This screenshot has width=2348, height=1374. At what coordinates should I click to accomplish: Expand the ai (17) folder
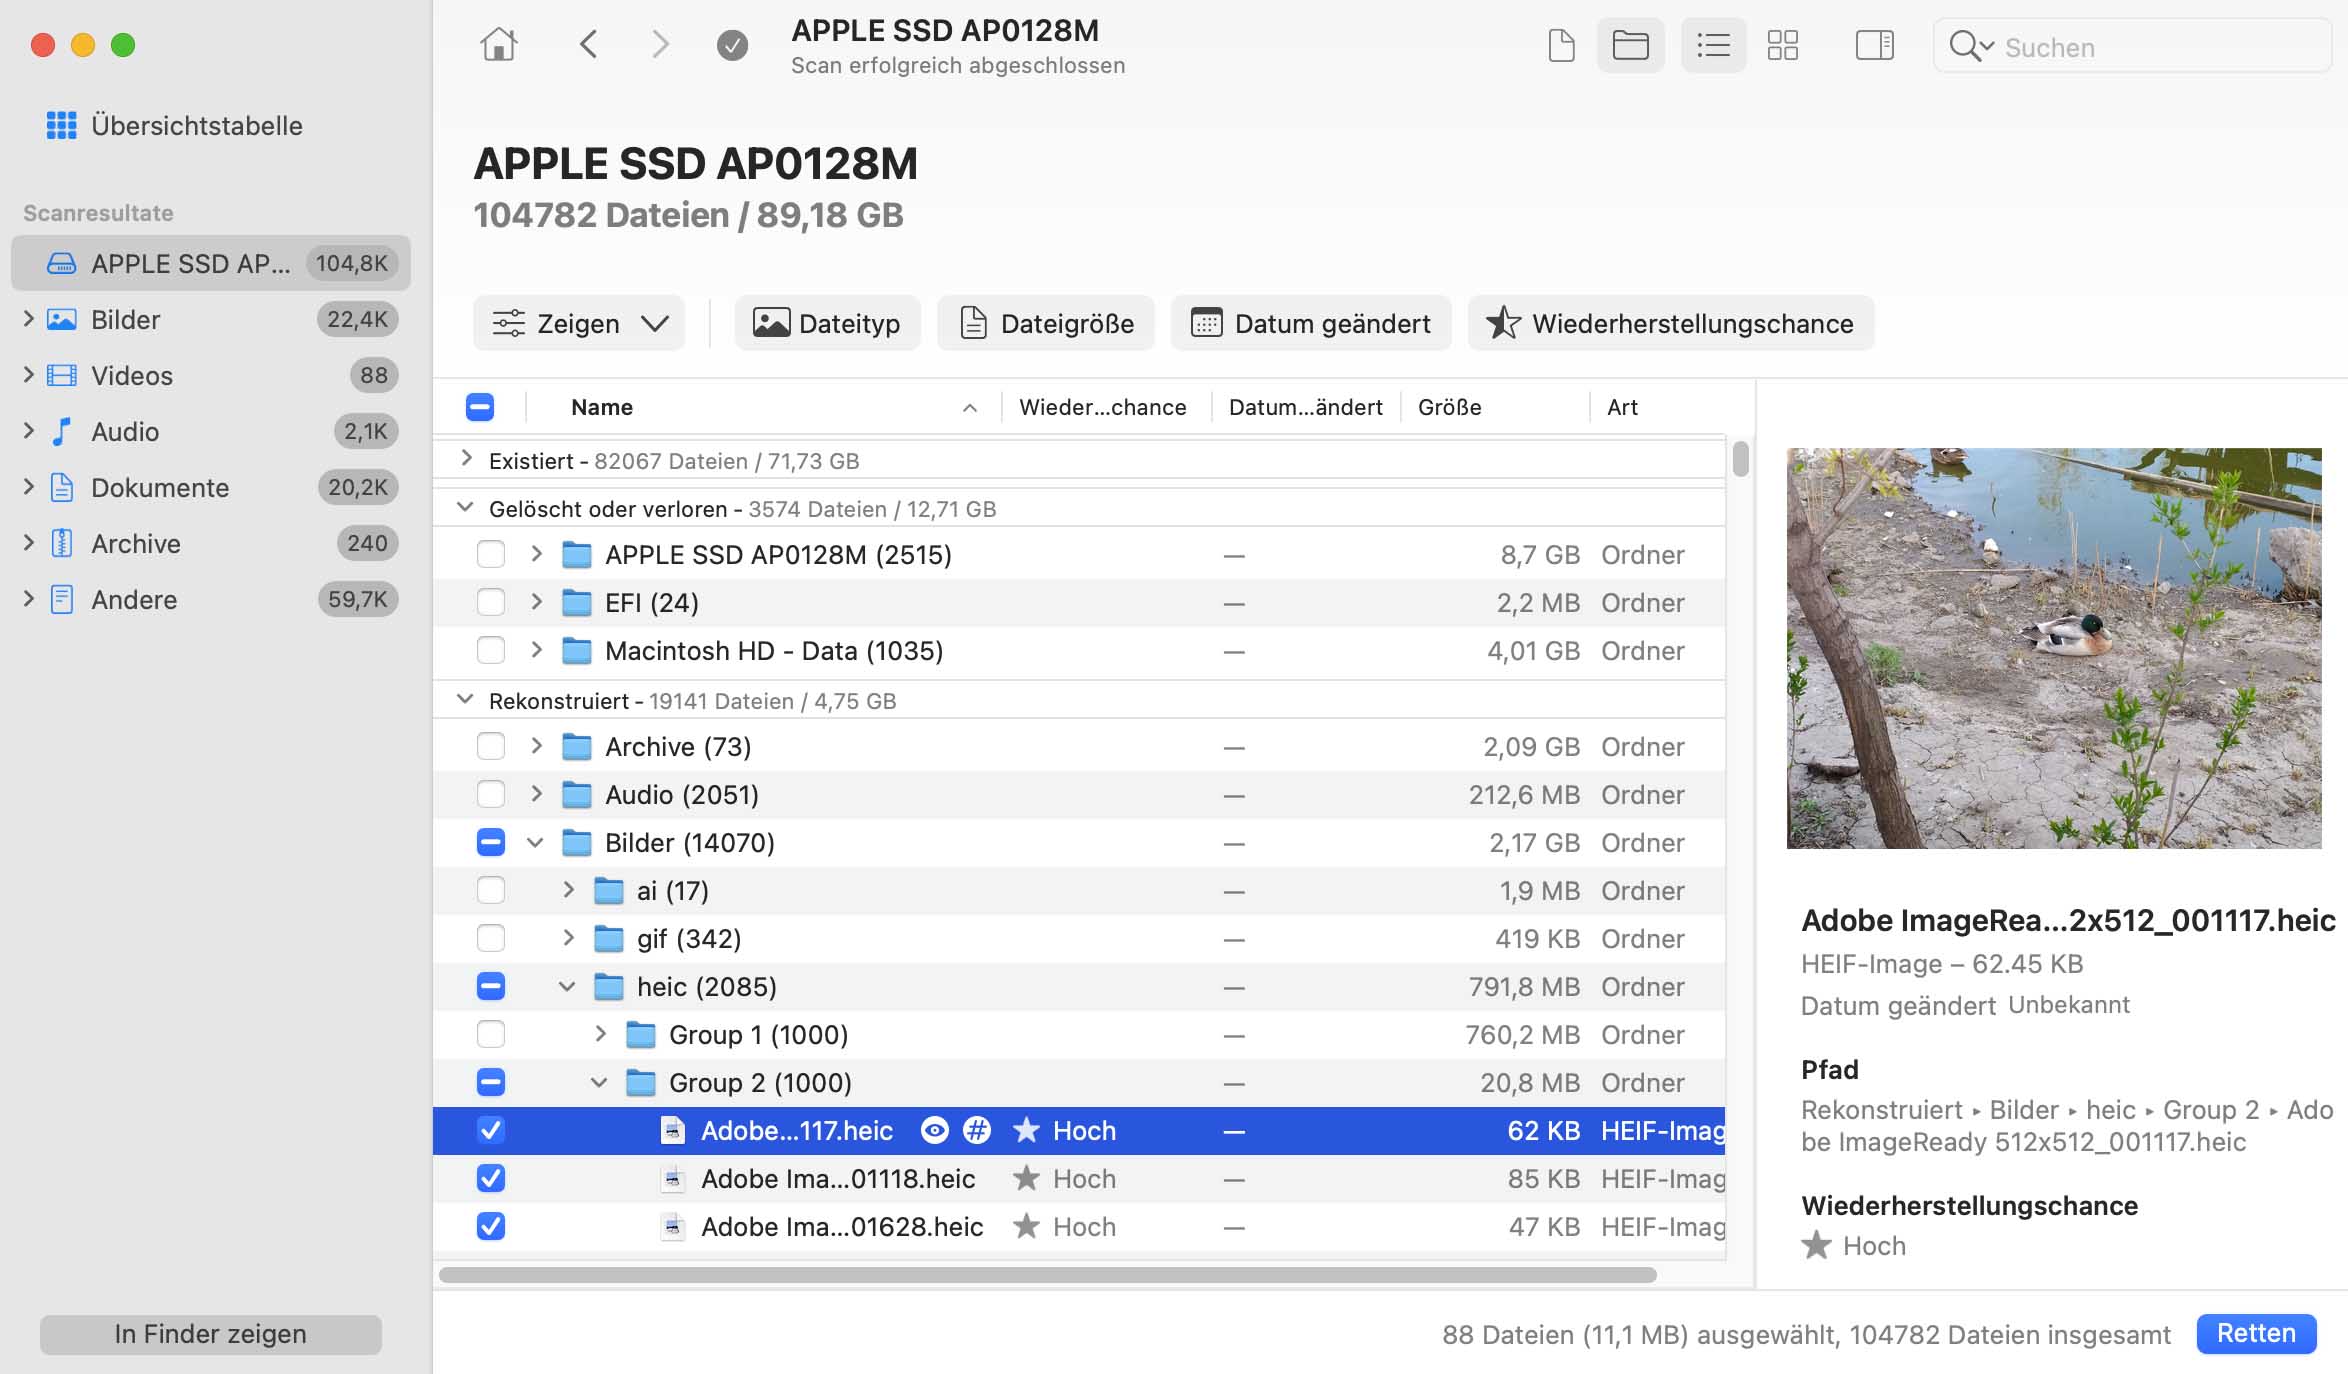click(x=569, y=890)
